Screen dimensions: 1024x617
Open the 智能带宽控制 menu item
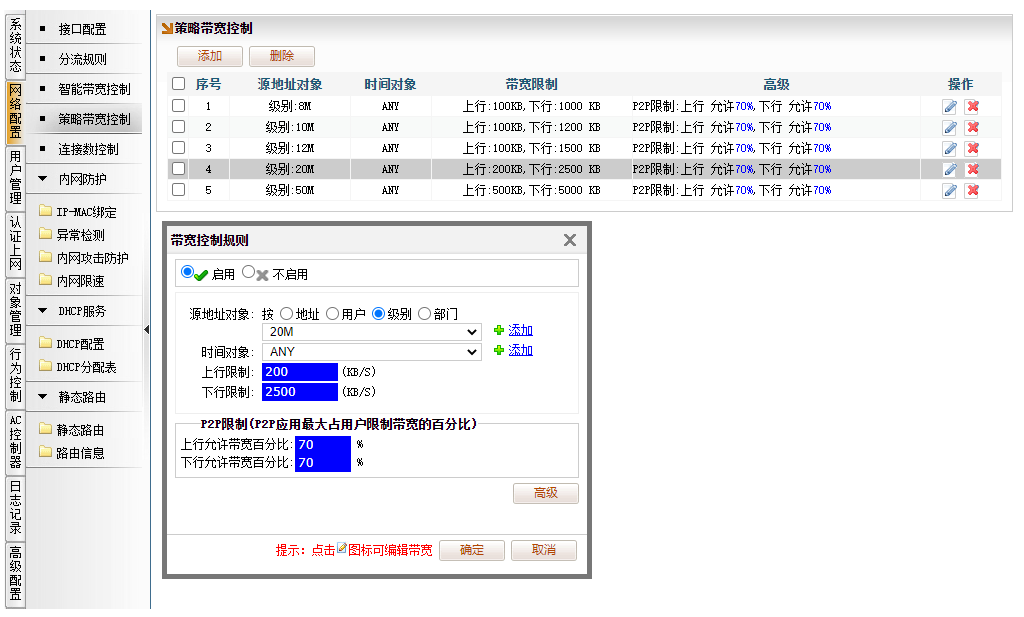pyautogui.click(x=94, y=89)
